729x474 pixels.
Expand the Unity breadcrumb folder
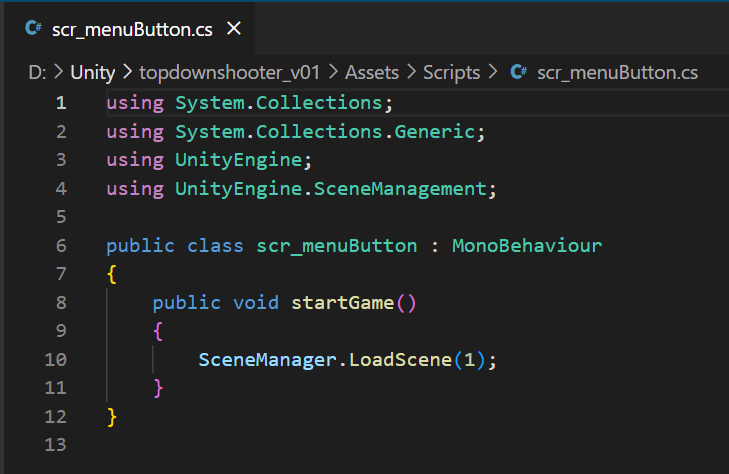click(93, 72)
